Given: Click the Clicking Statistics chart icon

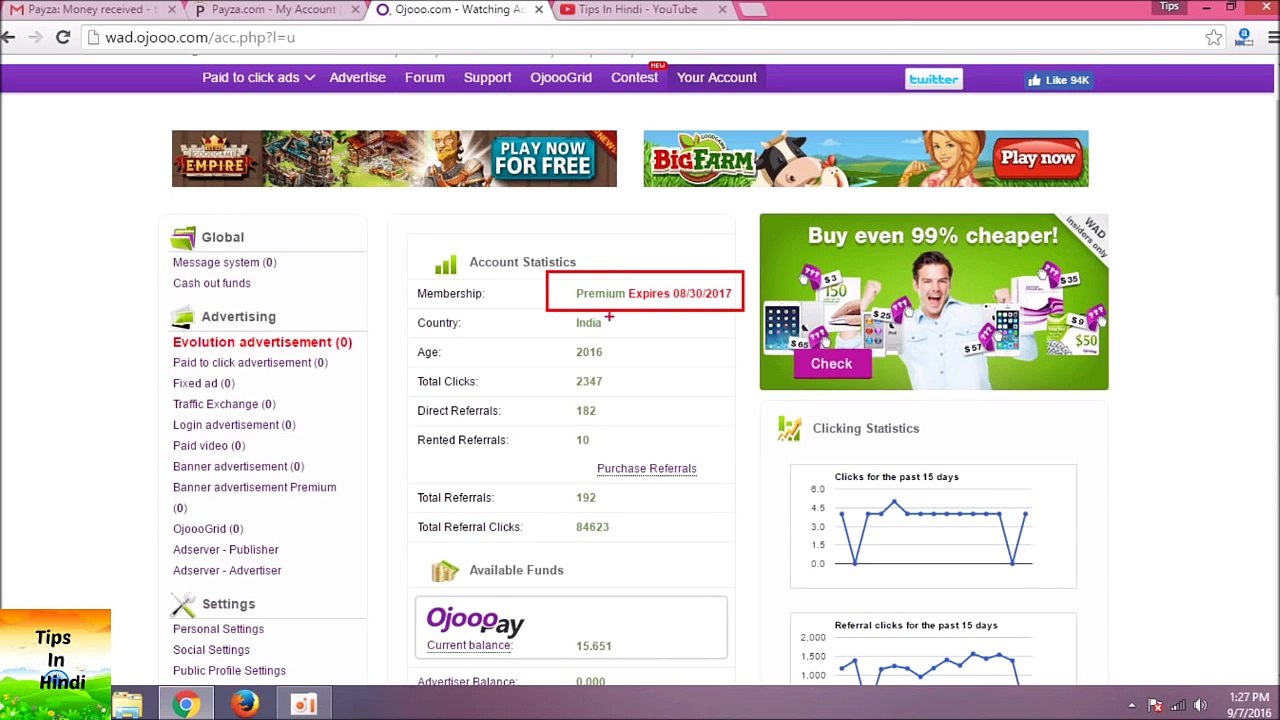Looking at the screenshot, I should click(789, 429).
